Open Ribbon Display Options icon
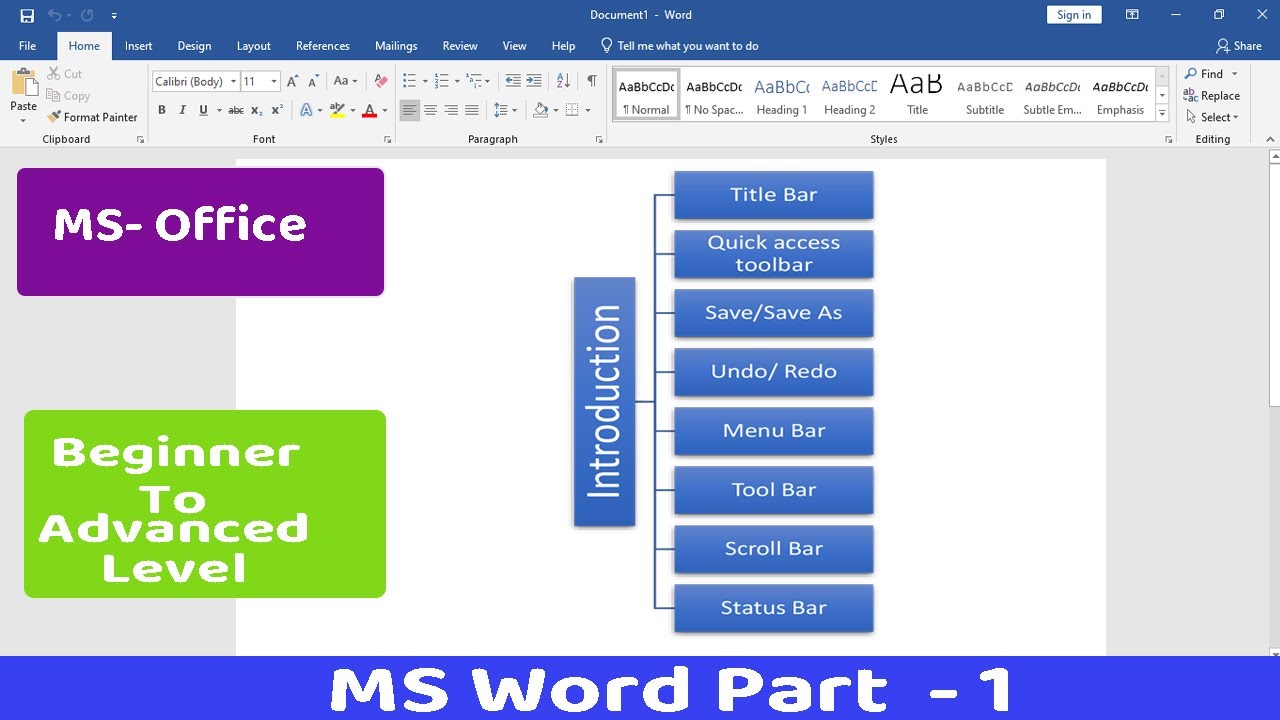1280x720 pixels. pyautogui.click(x=1132, y=15)
